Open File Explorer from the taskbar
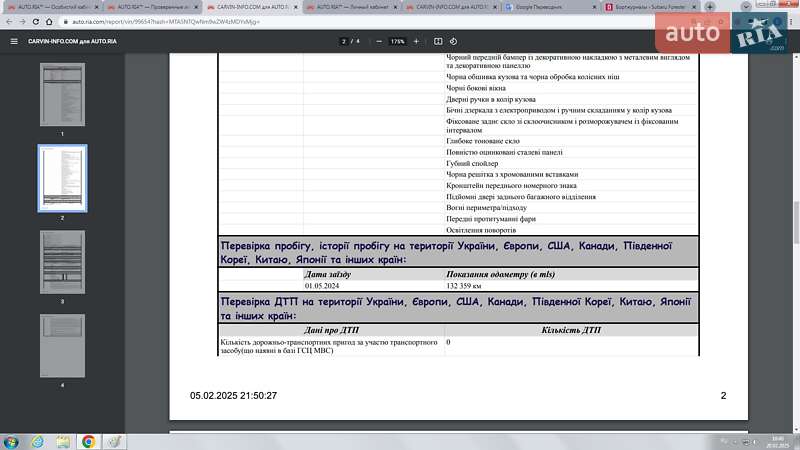800x450 pixels. [x=62, y=441]
